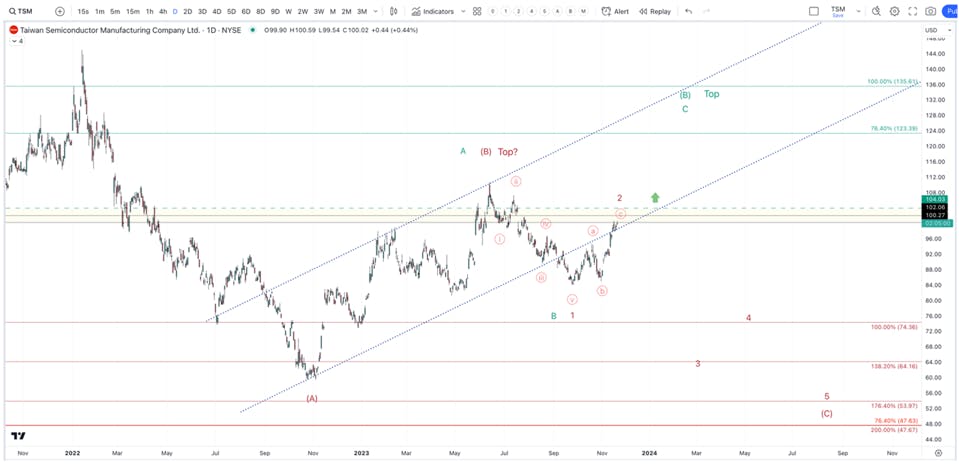Switch to the 3M timeframe
The image size is (959, 464).
(362, 11)
